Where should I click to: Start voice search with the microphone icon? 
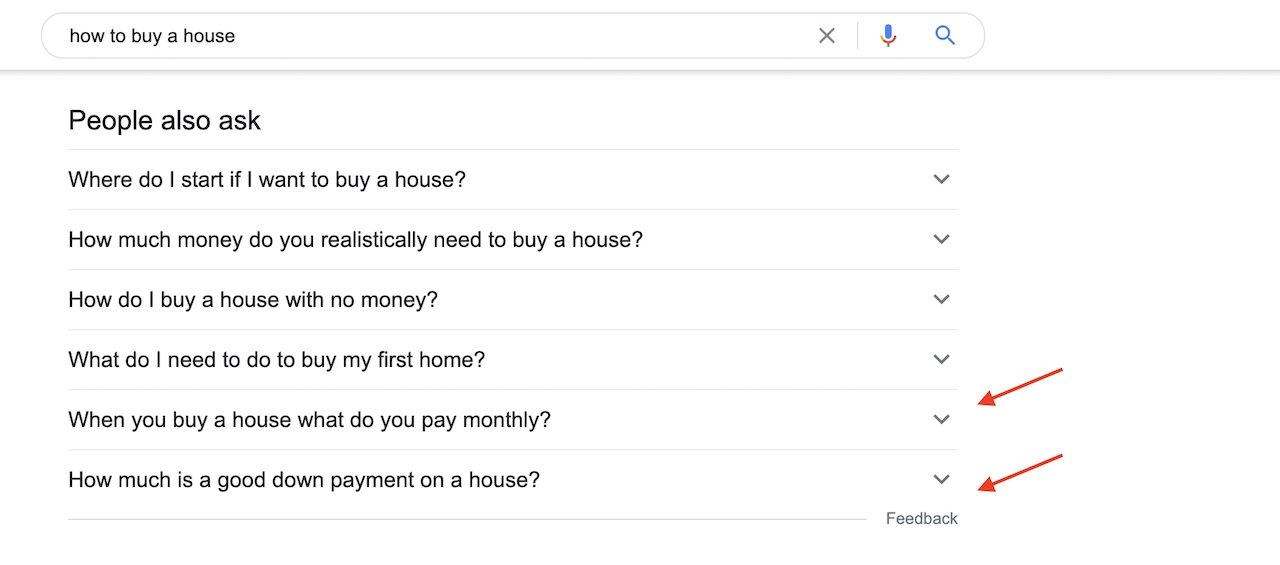[x=888, y=36]
